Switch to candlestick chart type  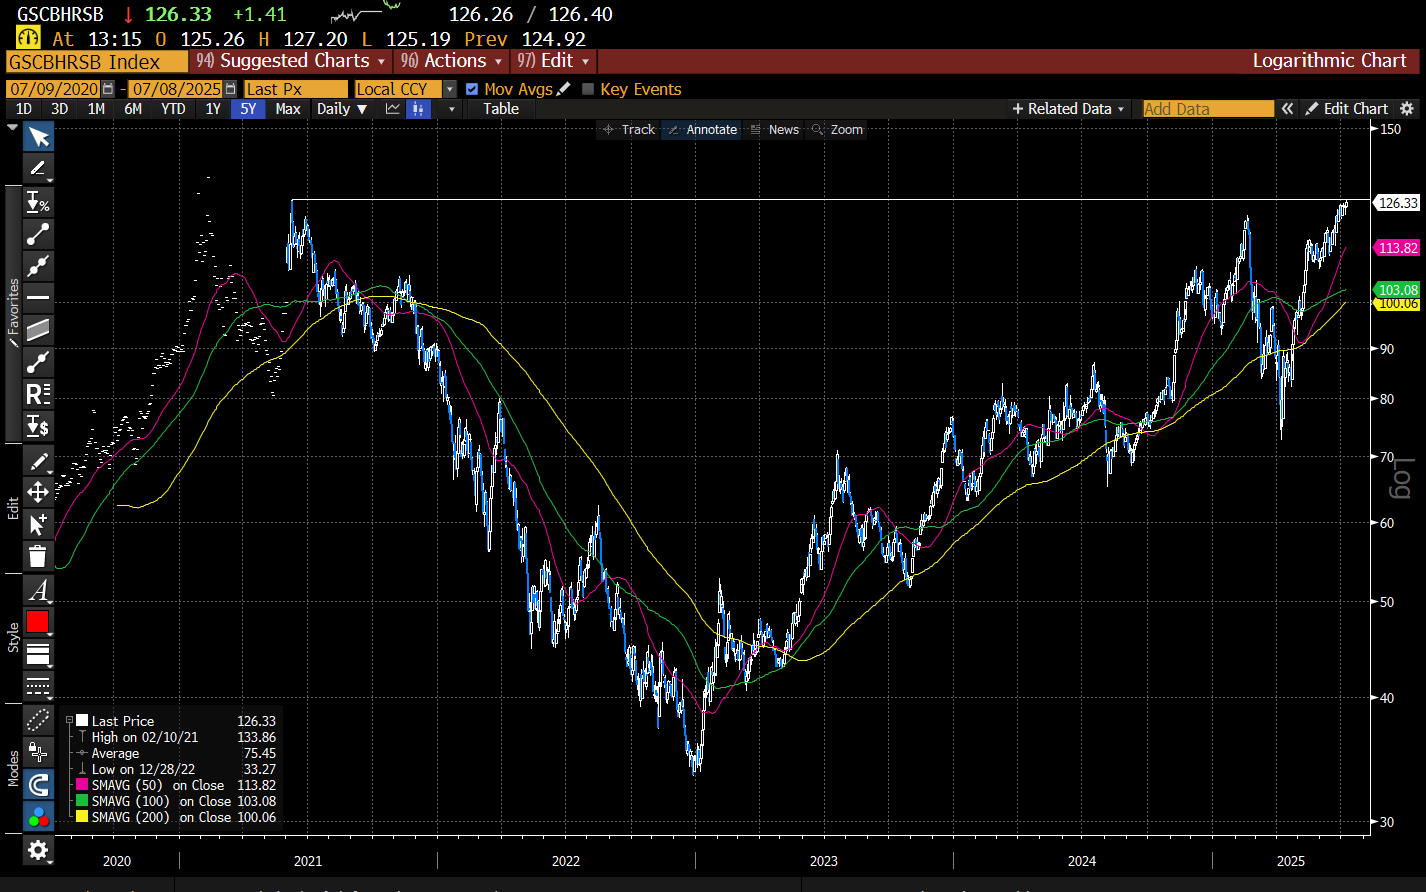(x=417, y=109)
